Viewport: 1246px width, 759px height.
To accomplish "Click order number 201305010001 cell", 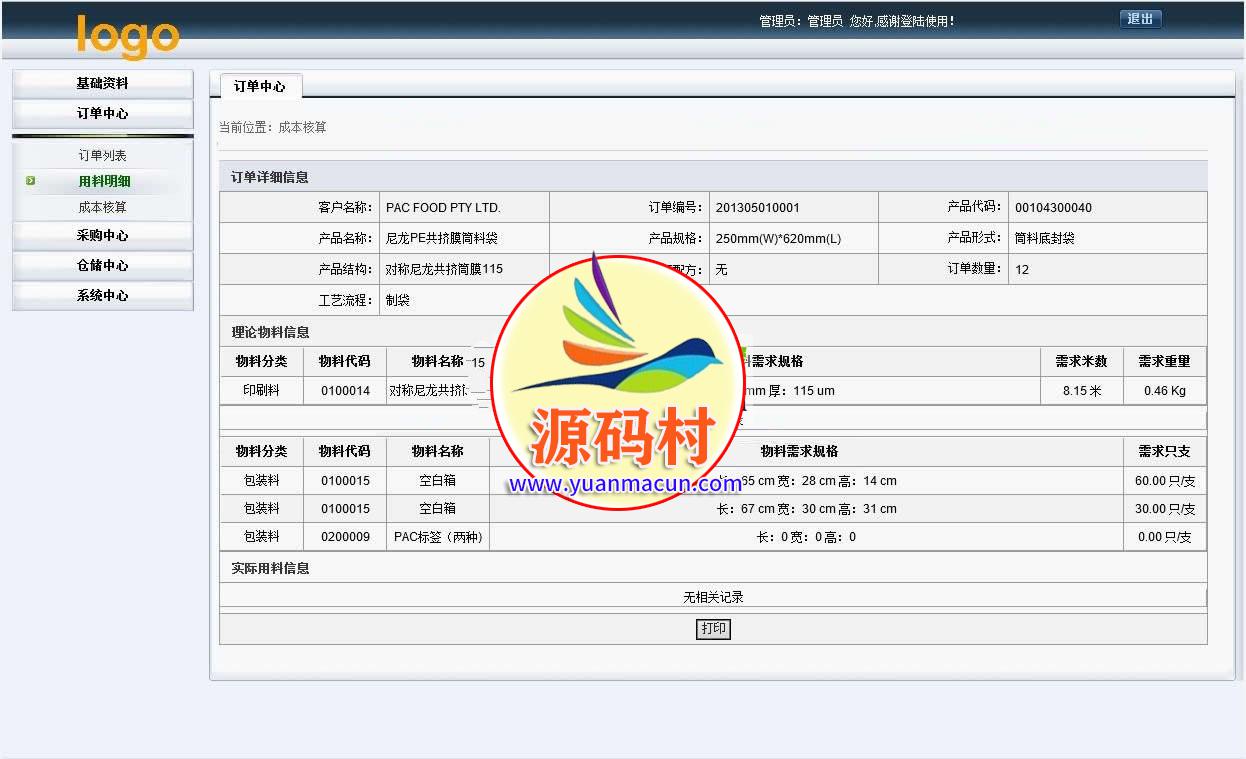I will [x=757, y=208].
